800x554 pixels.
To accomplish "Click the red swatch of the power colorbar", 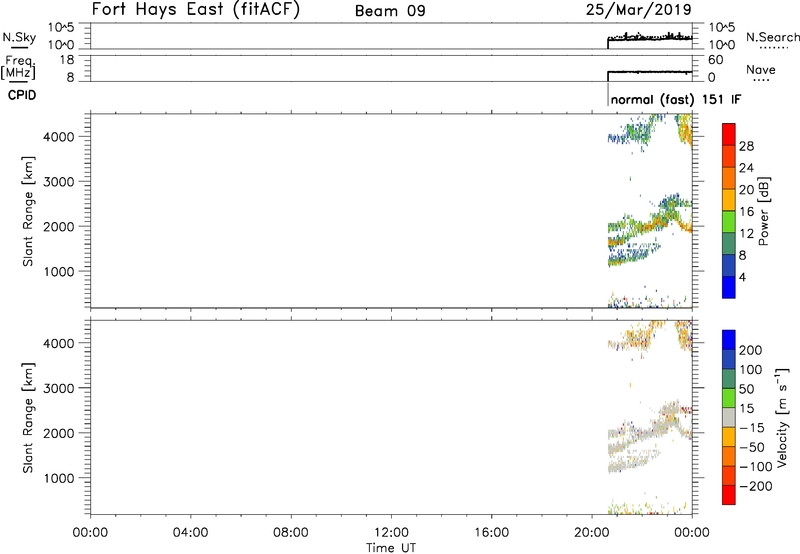I will tap(729, 134).
